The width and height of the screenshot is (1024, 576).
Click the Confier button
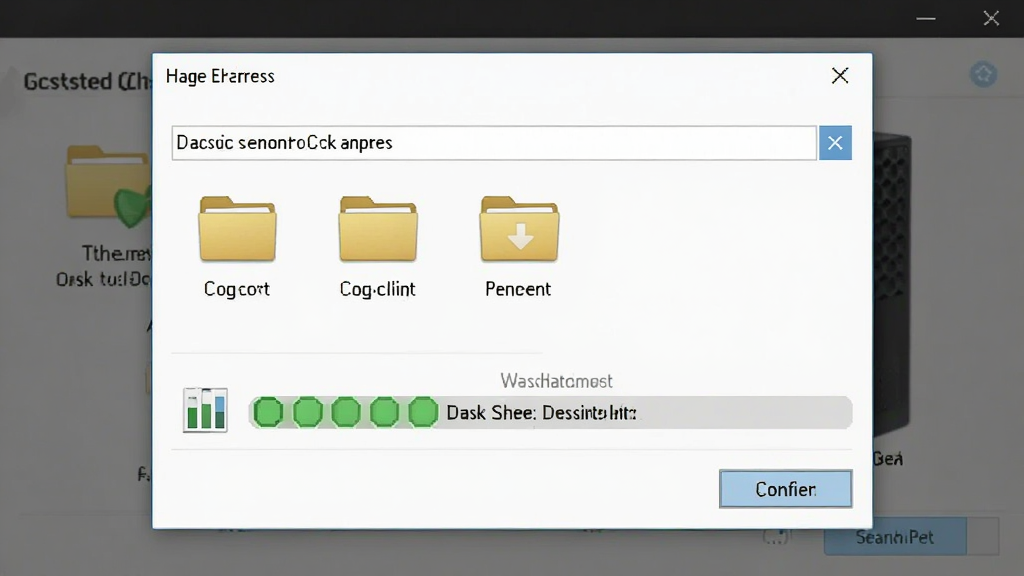pyautogui.click(x=786, y=488)
